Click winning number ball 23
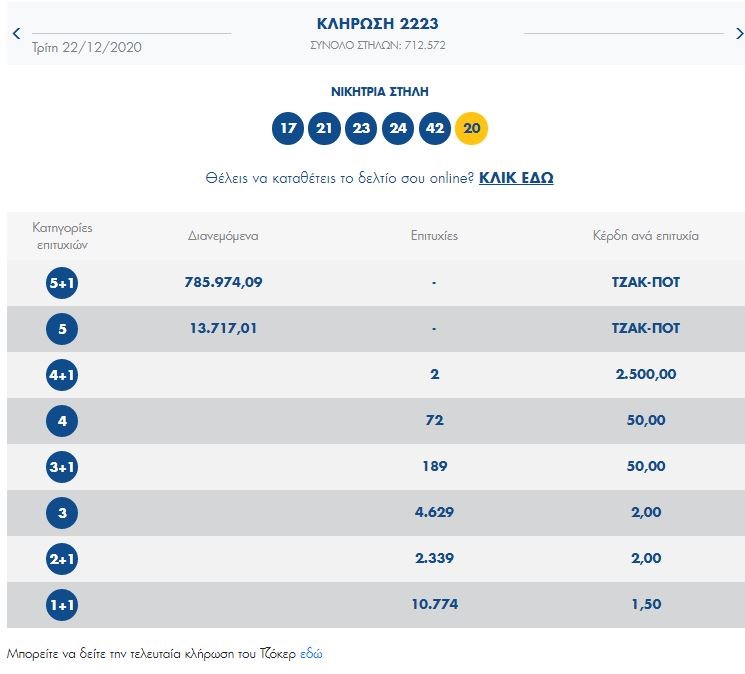This screenshot has width=745, height=674. pos(361,129)
